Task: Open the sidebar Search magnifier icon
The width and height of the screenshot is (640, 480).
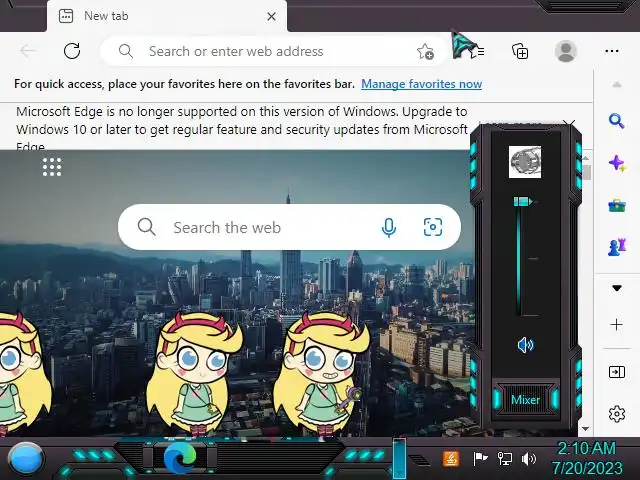Action: pyautogui.click(x=617, y=121)
